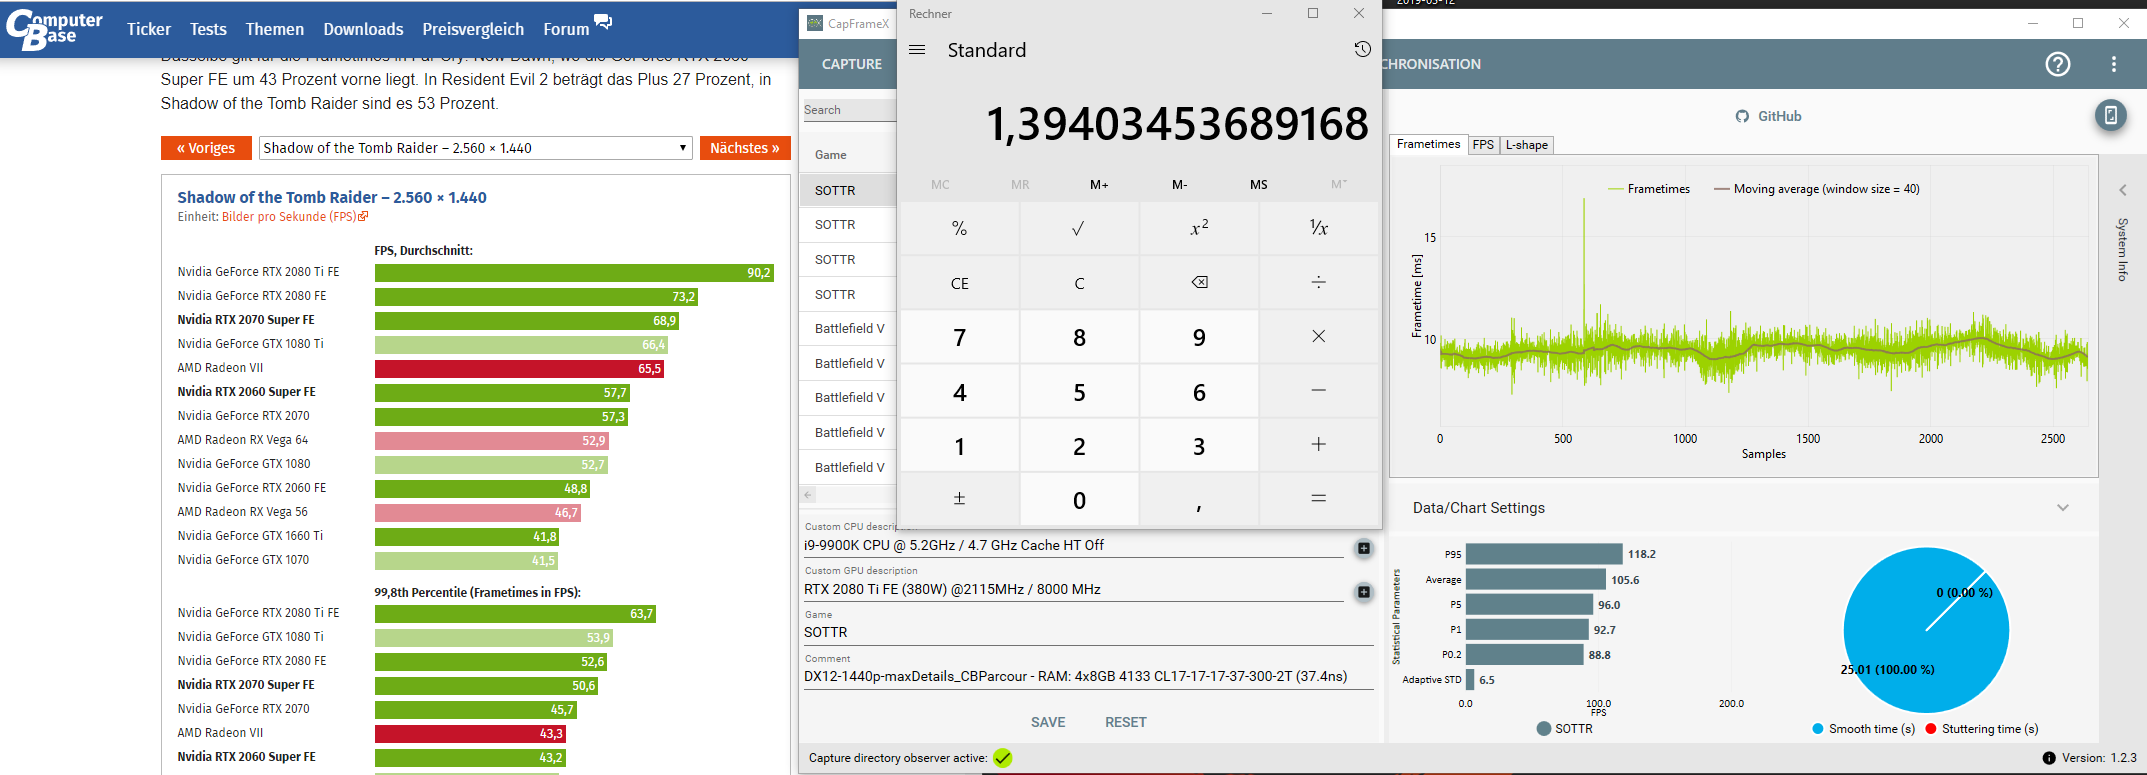Click the percent key on calculator

pos(959,229)
